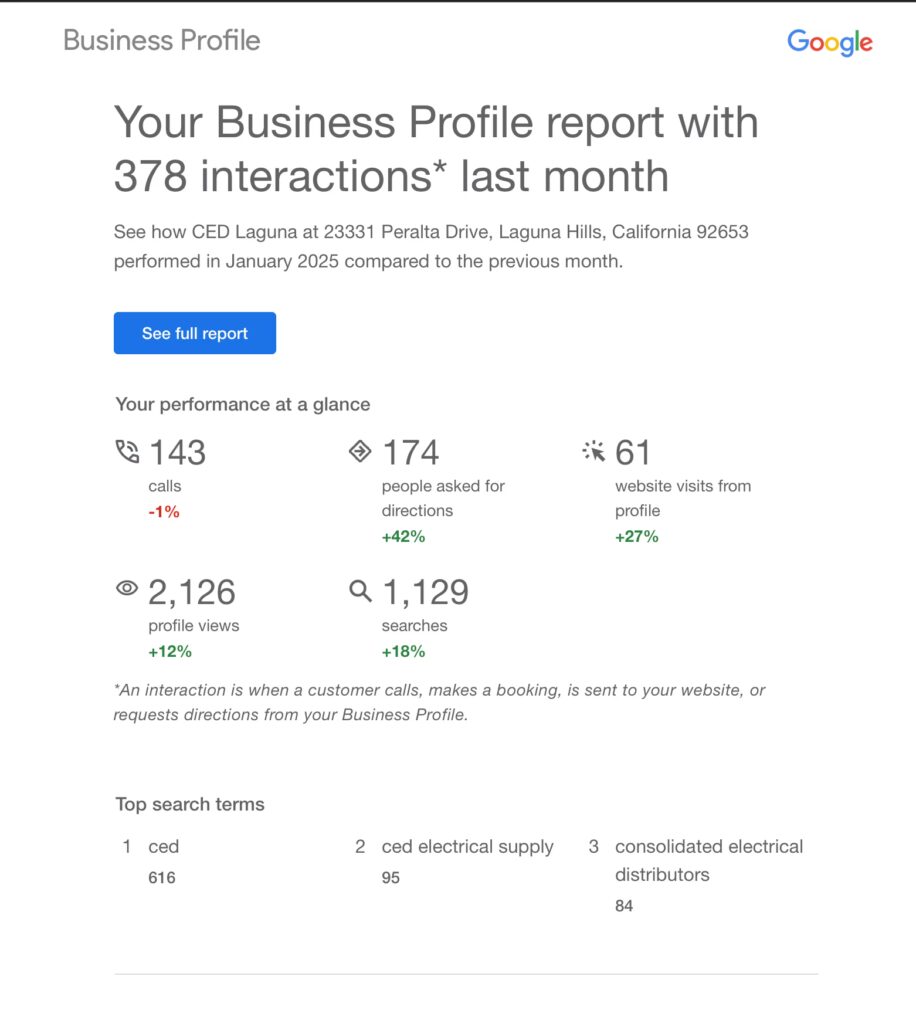Select the Business Profile header text
The width and height of the screenshot is (916, 1024).
(x=162, y=40)
